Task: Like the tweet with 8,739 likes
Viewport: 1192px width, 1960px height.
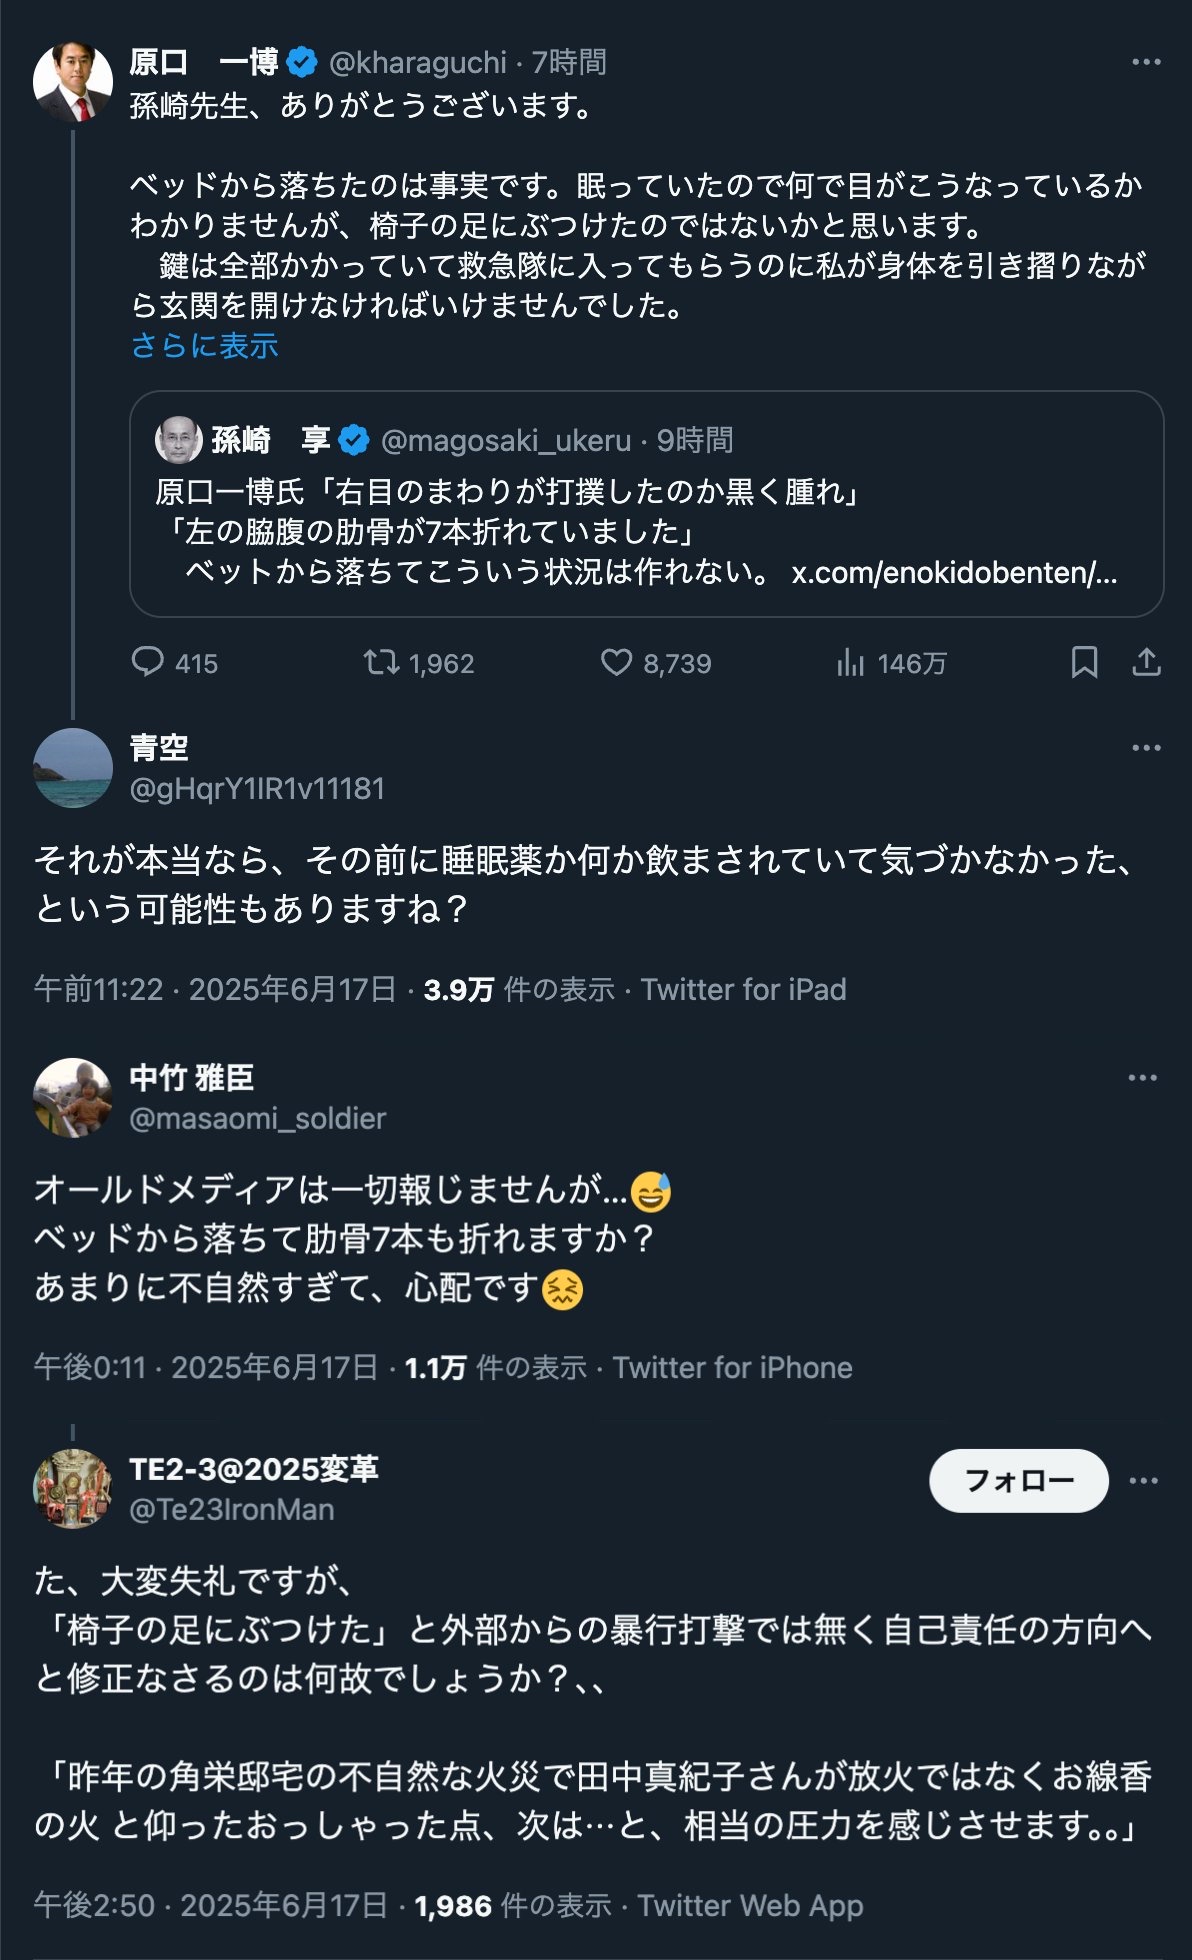Action: point(616,662)
